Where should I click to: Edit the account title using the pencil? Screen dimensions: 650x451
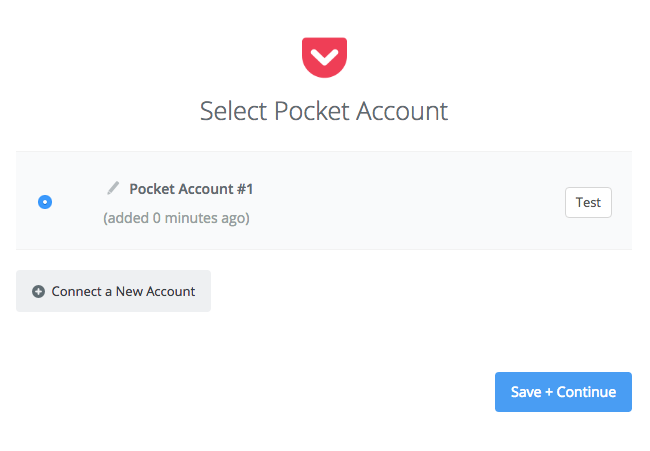113,188
